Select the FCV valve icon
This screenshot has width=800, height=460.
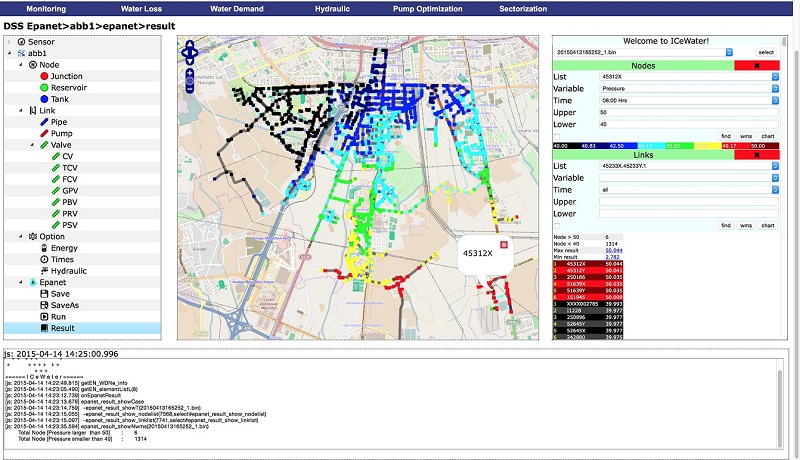(x=56, y=179)
